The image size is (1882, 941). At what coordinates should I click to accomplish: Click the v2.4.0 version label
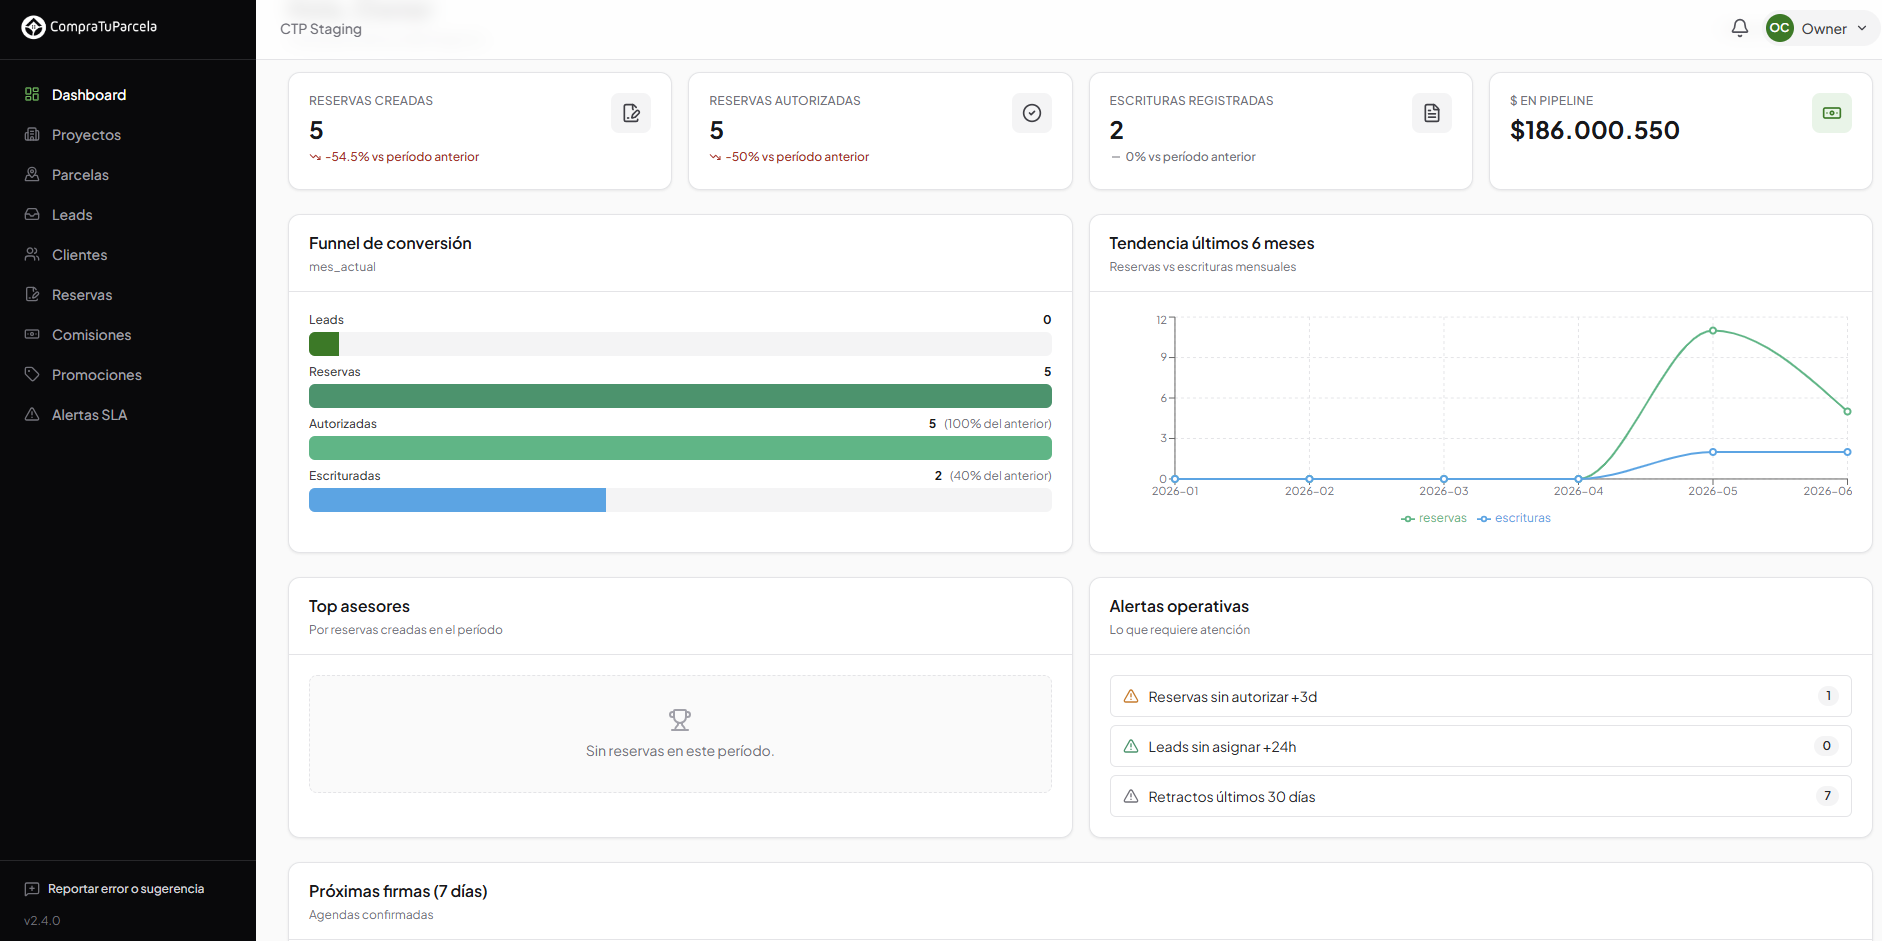tap(42, 921)
